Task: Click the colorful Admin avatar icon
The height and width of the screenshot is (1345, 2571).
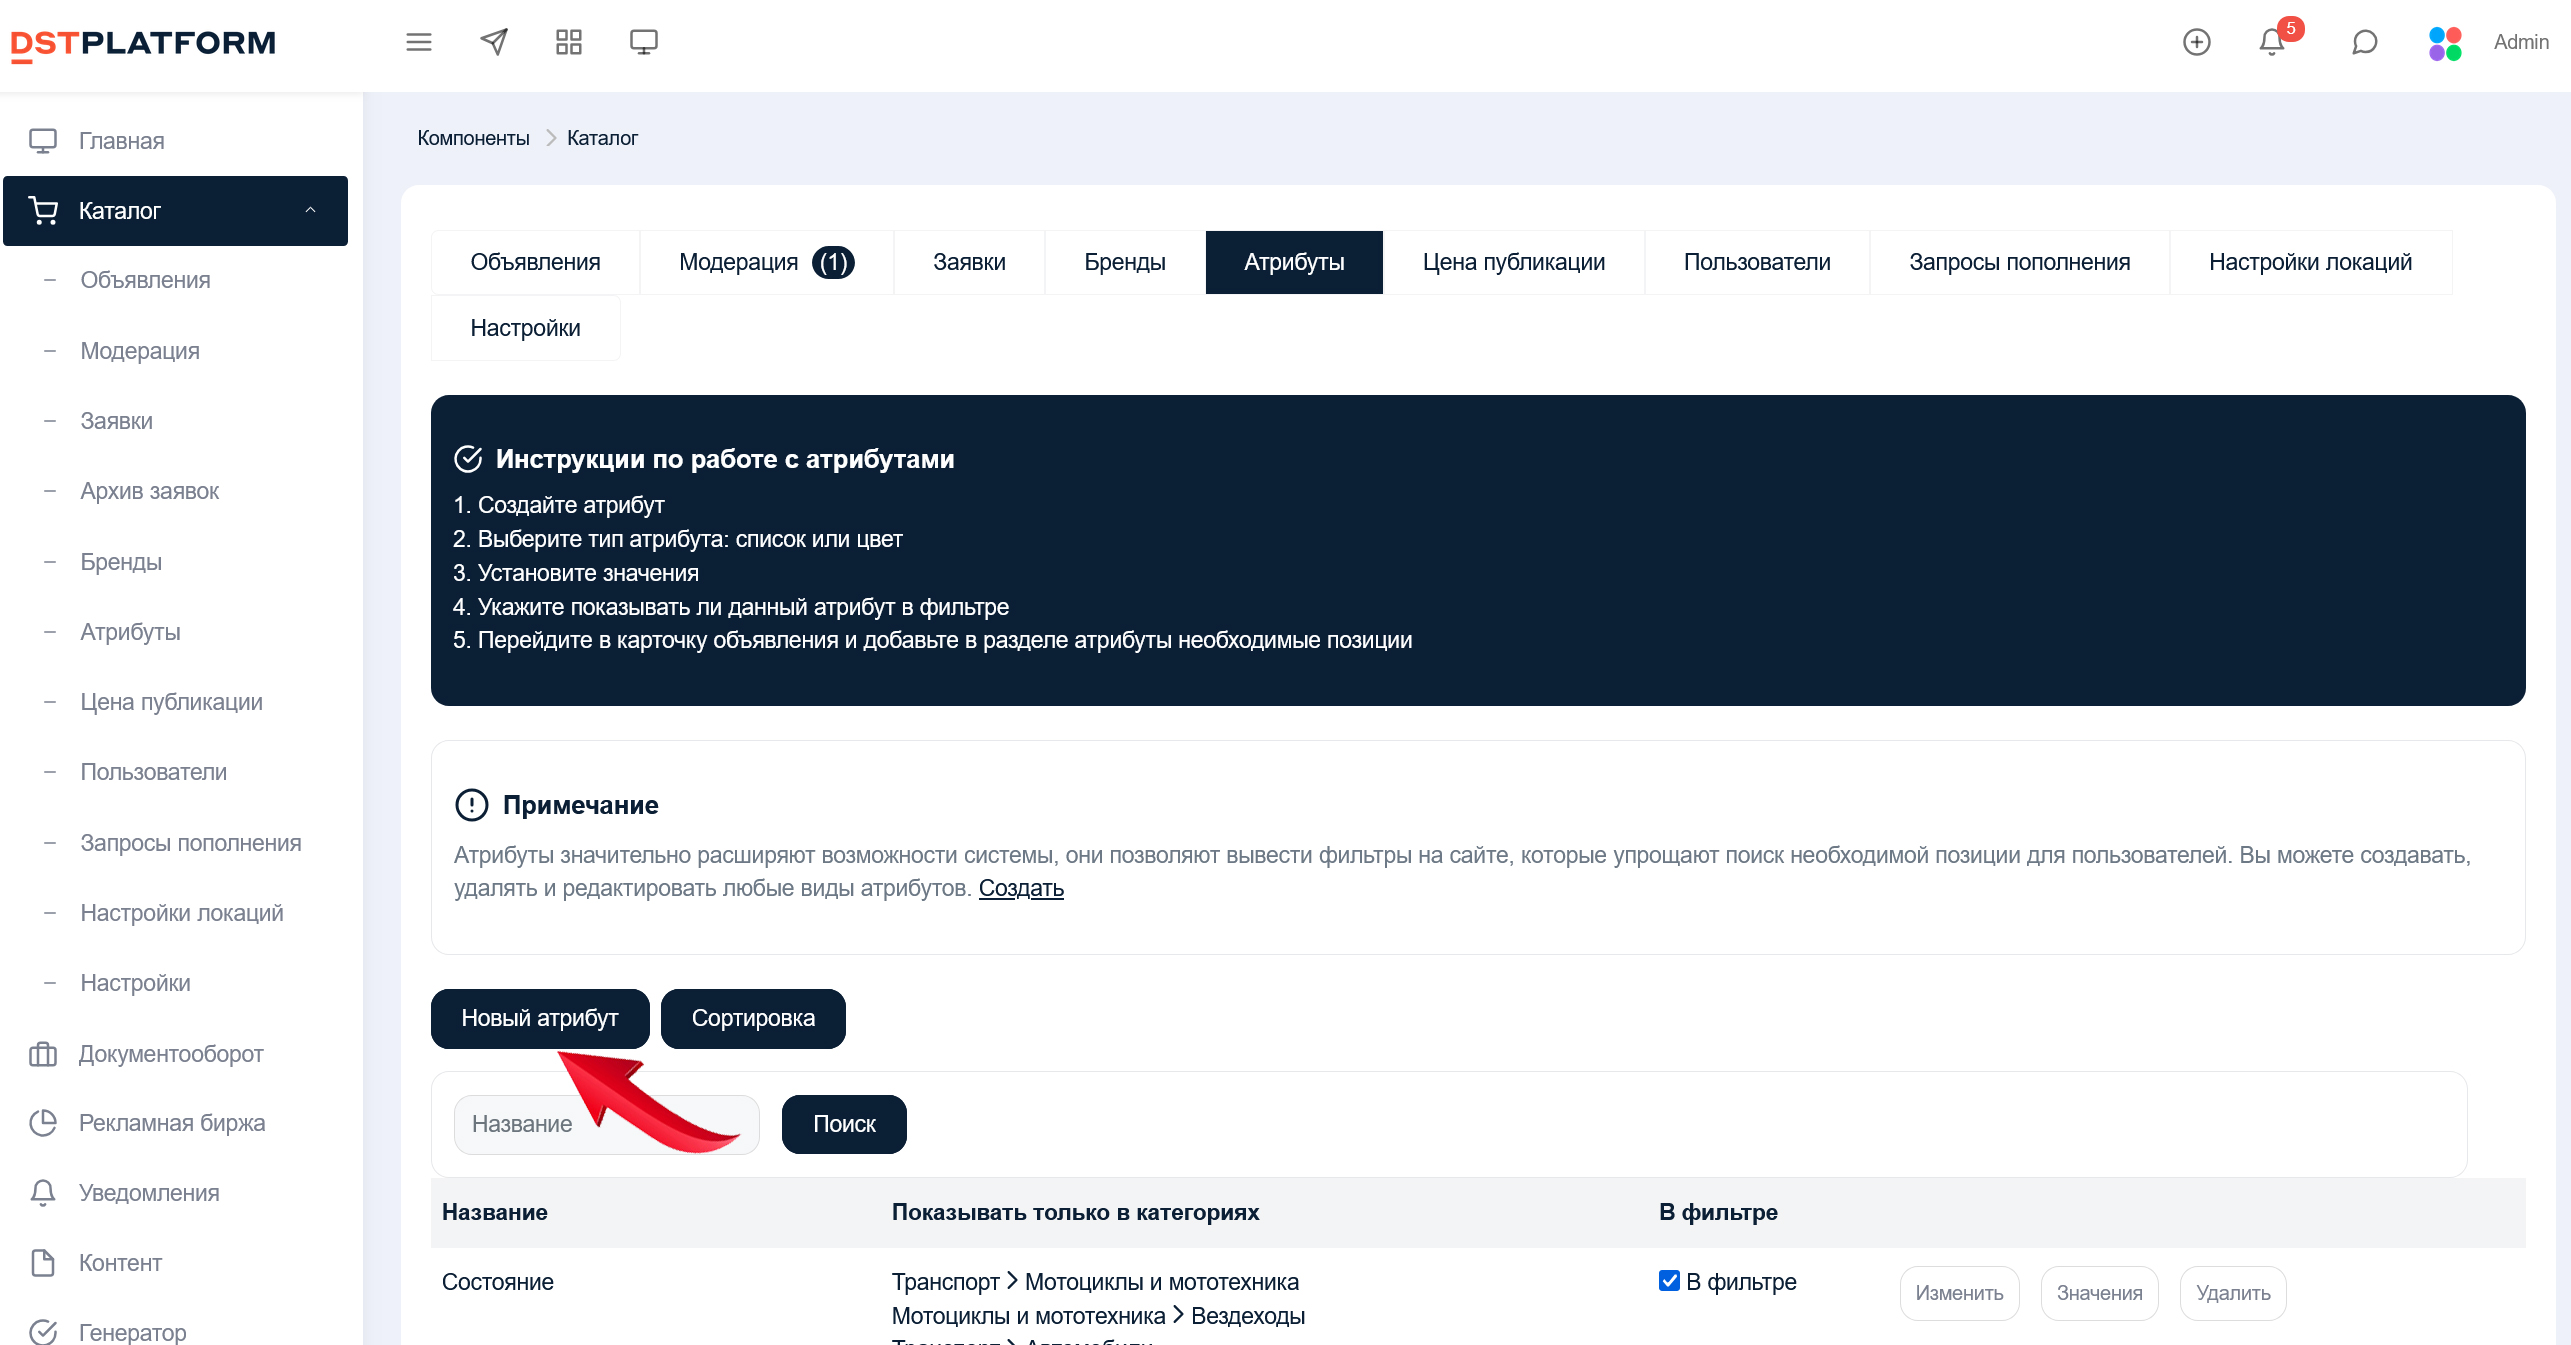Action: click(x=2444, y=43)
